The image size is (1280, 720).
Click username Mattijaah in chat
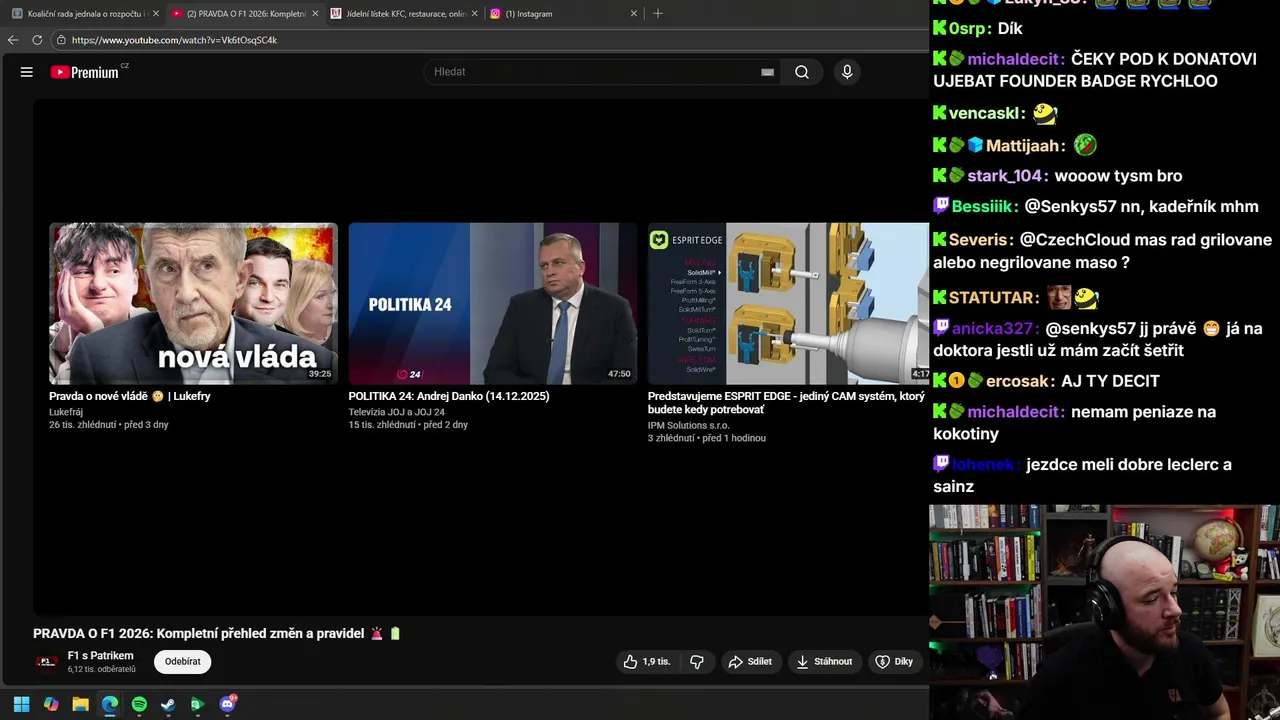[x=1025, y=146]
